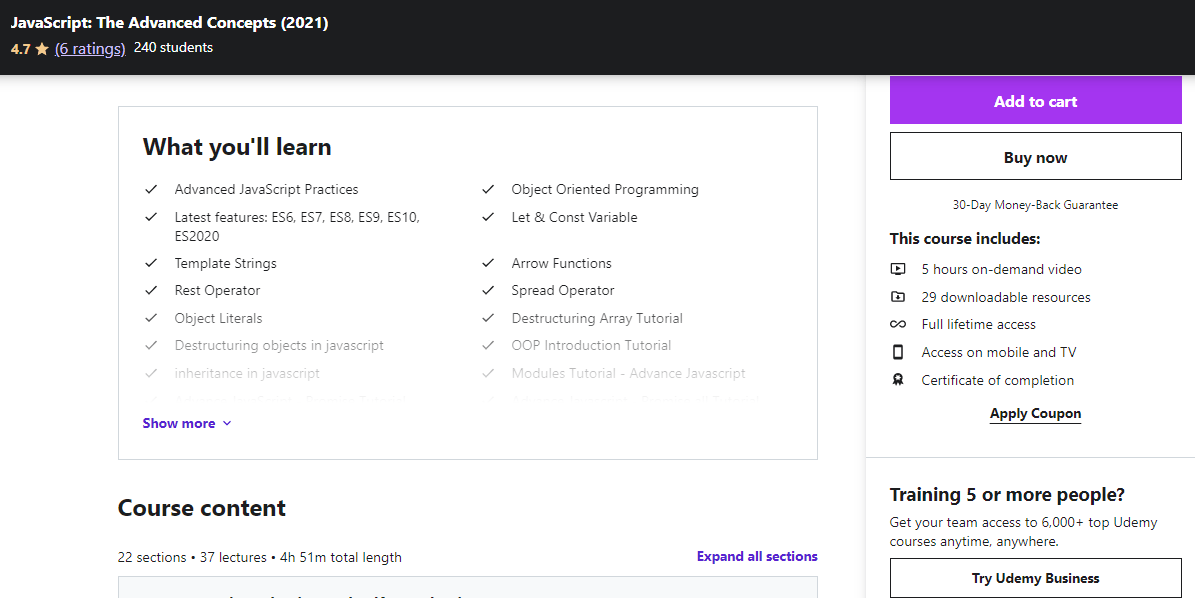Expand the Show more learning list
The height and width of the screenshot is (598, 1195).
point(179,423)
